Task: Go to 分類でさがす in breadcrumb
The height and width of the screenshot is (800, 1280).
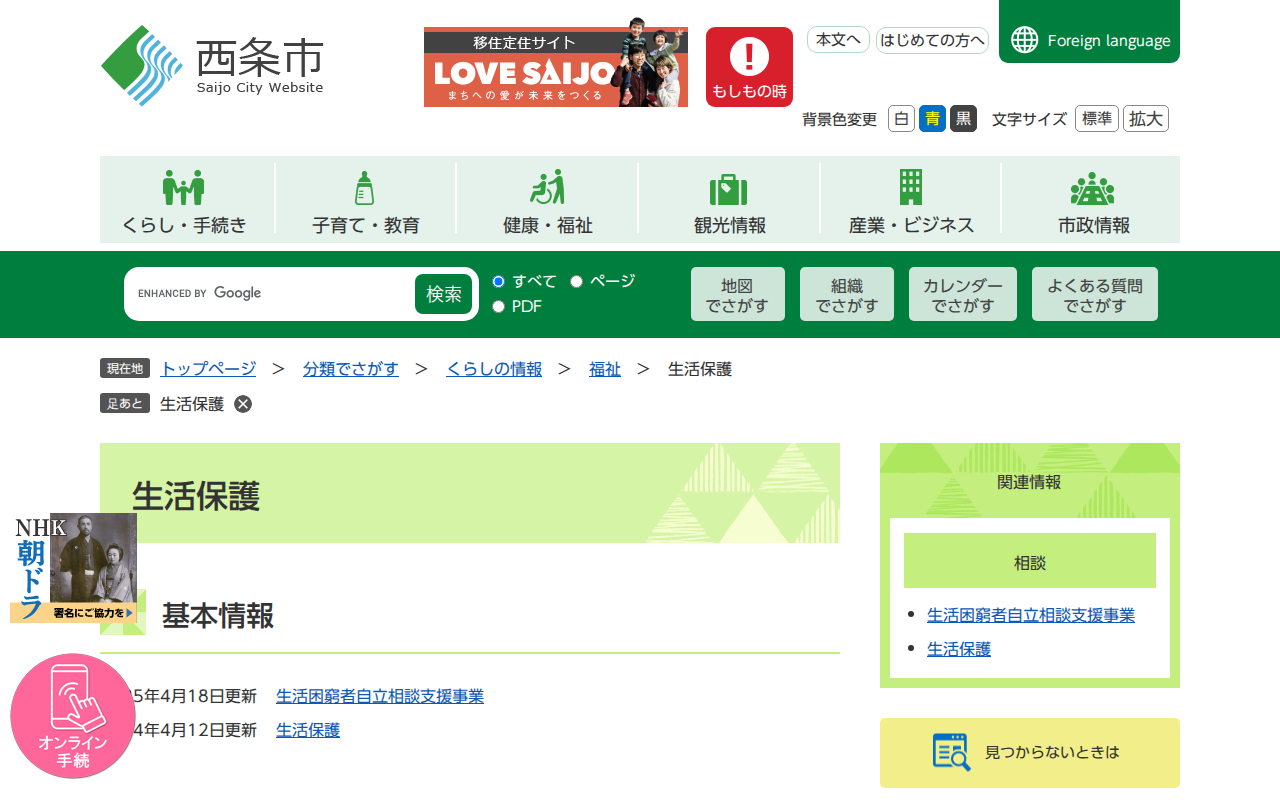Action: pos(351,369)
